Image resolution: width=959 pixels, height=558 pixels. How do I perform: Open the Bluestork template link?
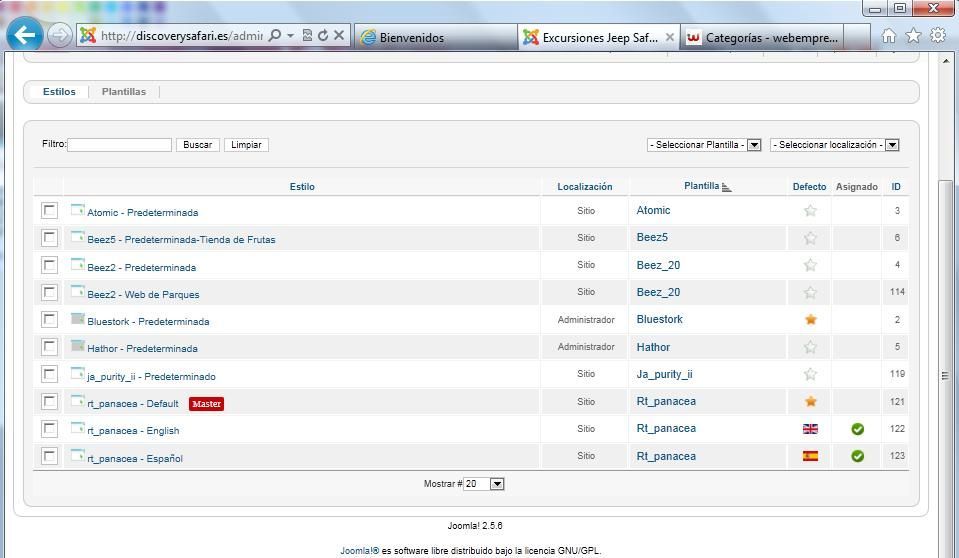point(659,319)
